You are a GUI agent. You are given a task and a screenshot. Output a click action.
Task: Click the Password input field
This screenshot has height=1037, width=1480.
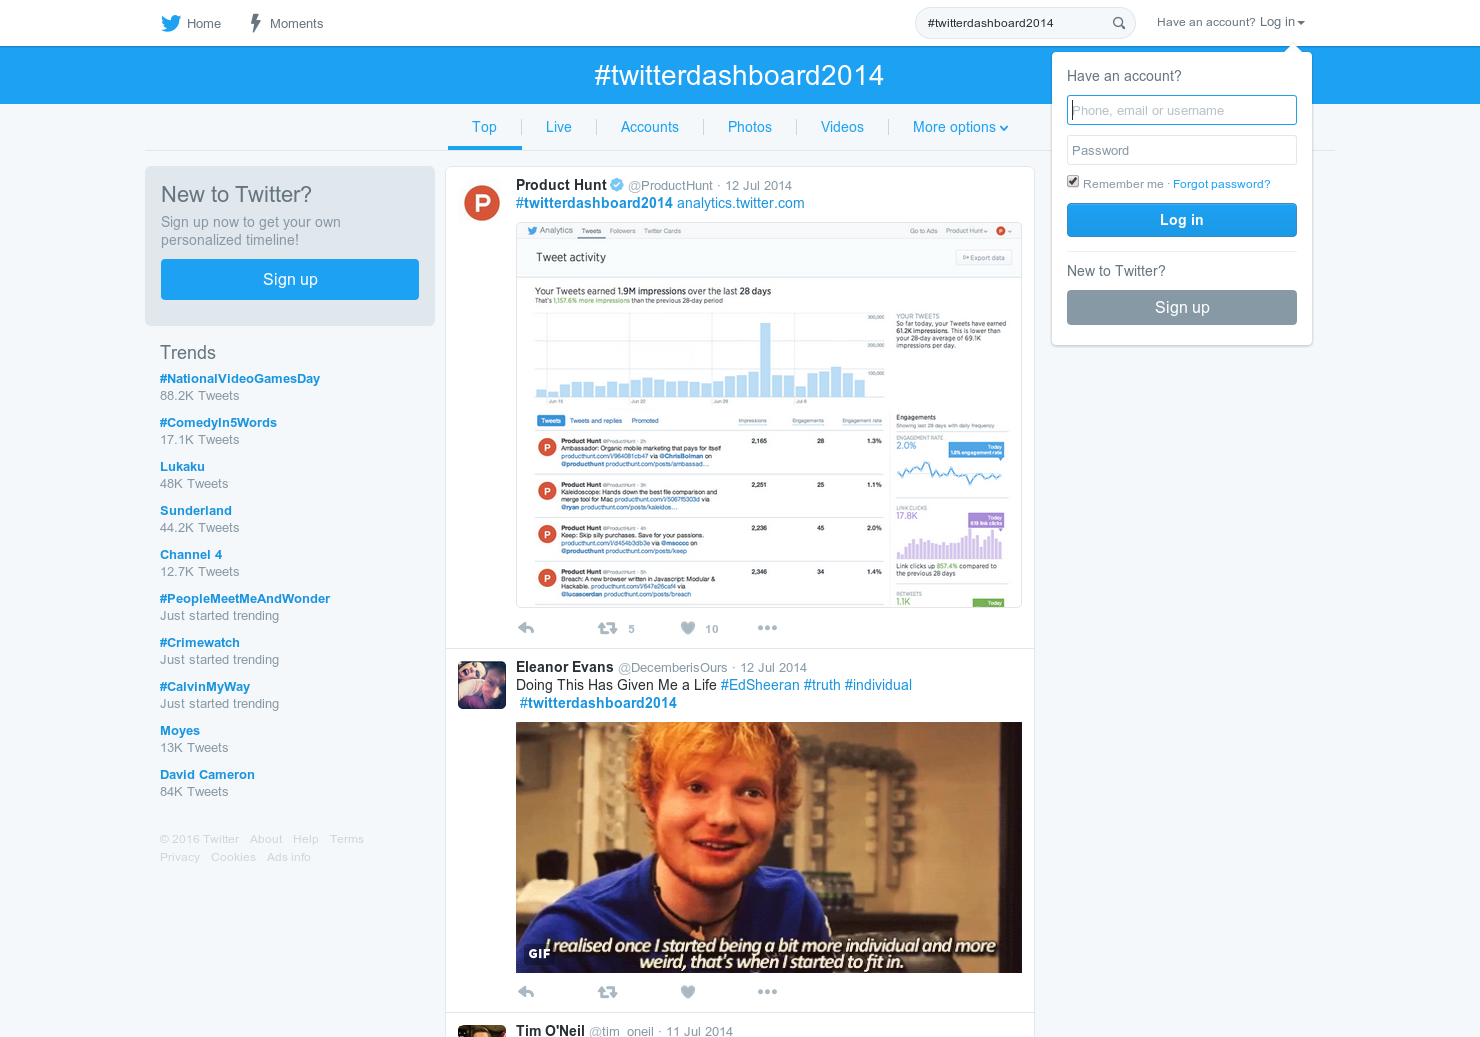pos(1181,150)
